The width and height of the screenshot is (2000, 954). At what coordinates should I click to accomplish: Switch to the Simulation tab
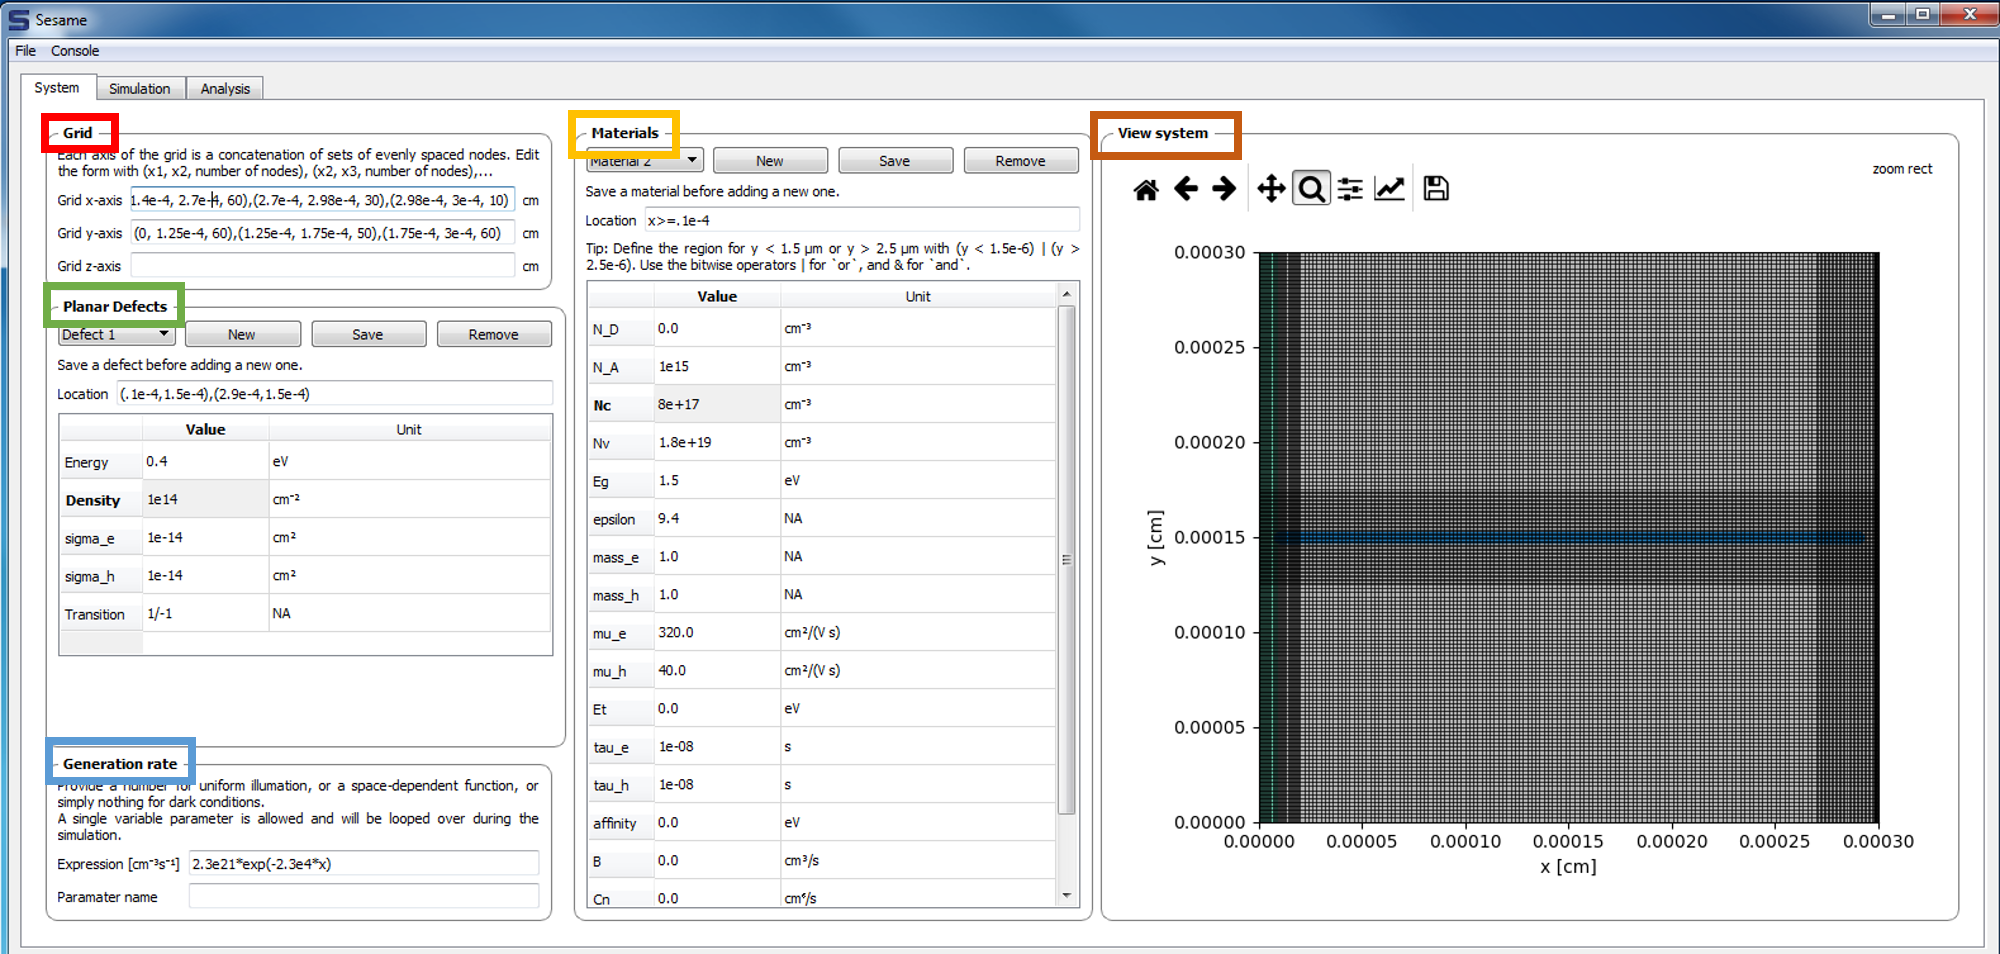click(140, 89)
